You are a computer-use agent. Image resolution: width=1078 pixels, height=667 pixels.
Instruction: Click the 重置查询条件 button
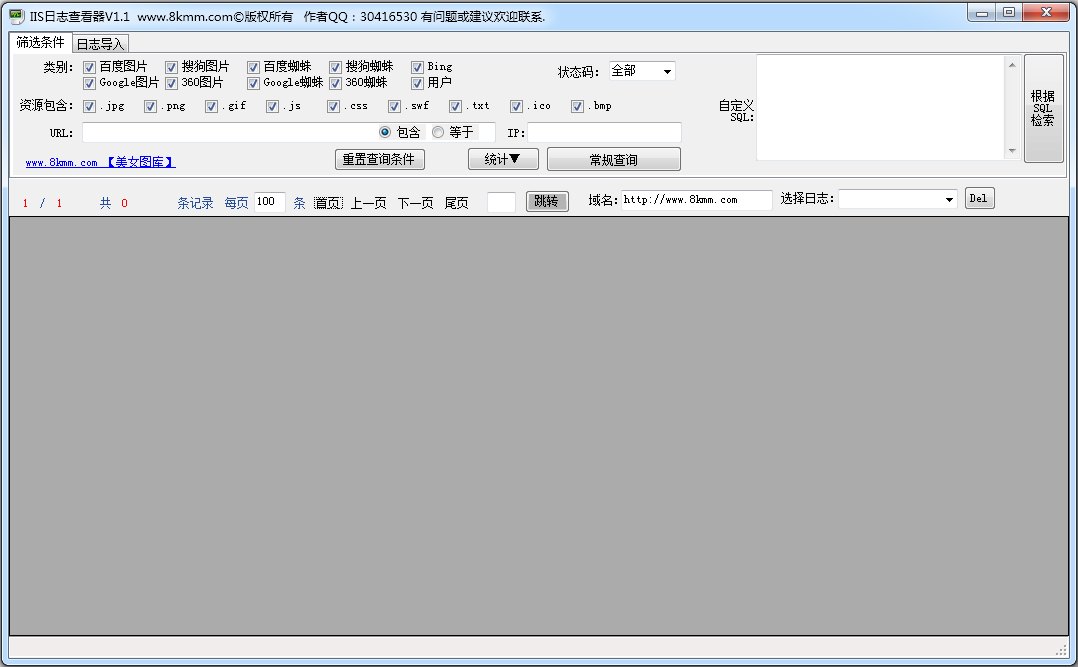pyautogui.click(x=379, y=159)
